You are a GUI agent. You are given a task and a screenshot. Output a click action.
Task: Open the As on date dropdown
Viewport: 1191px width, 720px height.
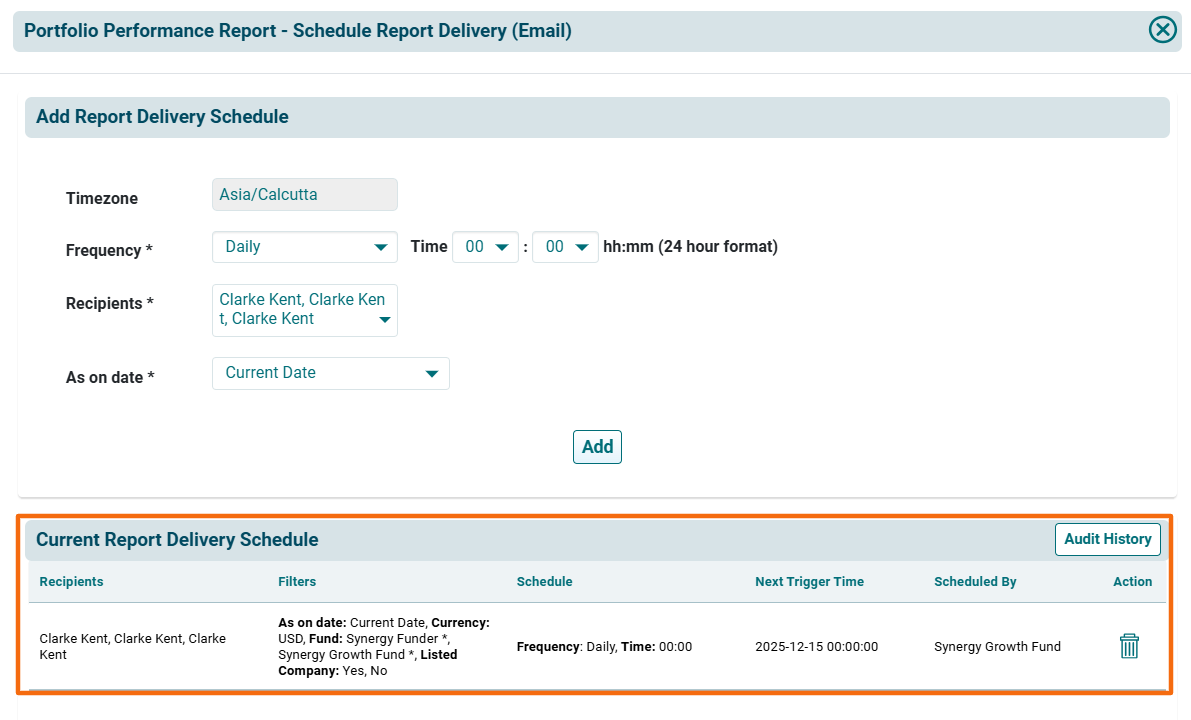pos(330,373)
